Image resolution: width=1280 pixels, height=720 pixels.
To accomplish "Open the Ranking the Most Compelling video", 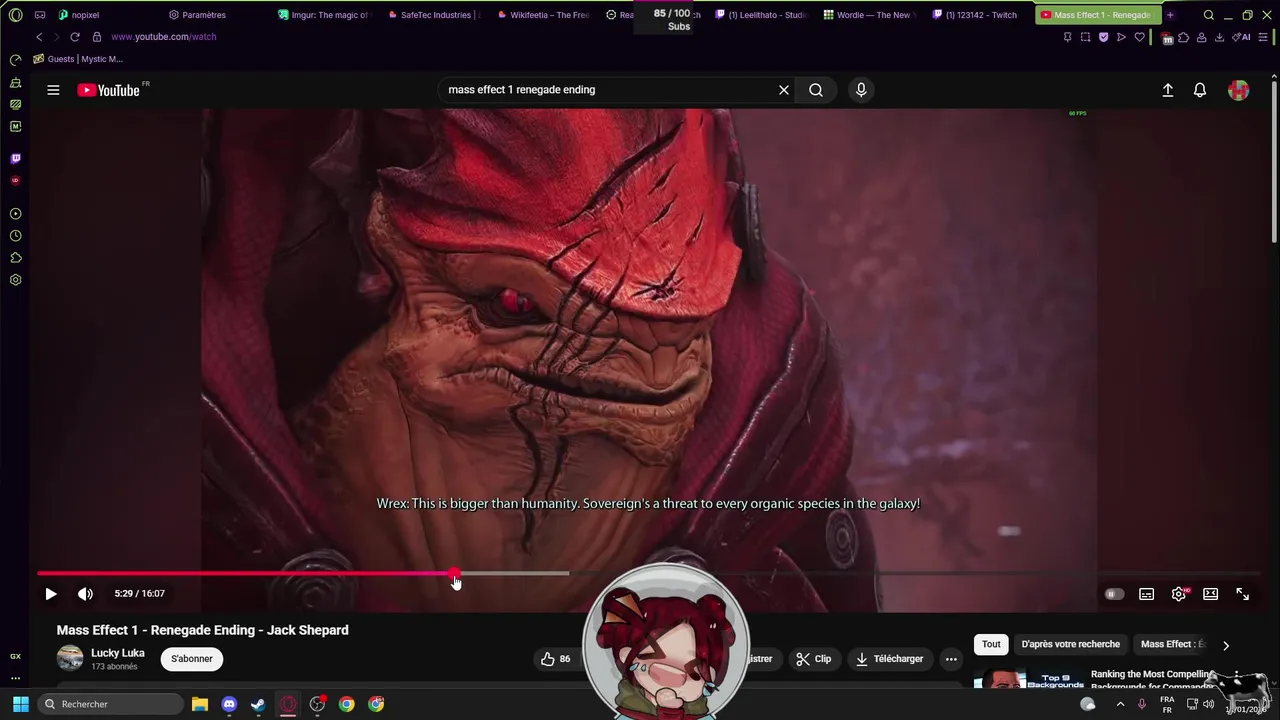I will pos(1152,680).
